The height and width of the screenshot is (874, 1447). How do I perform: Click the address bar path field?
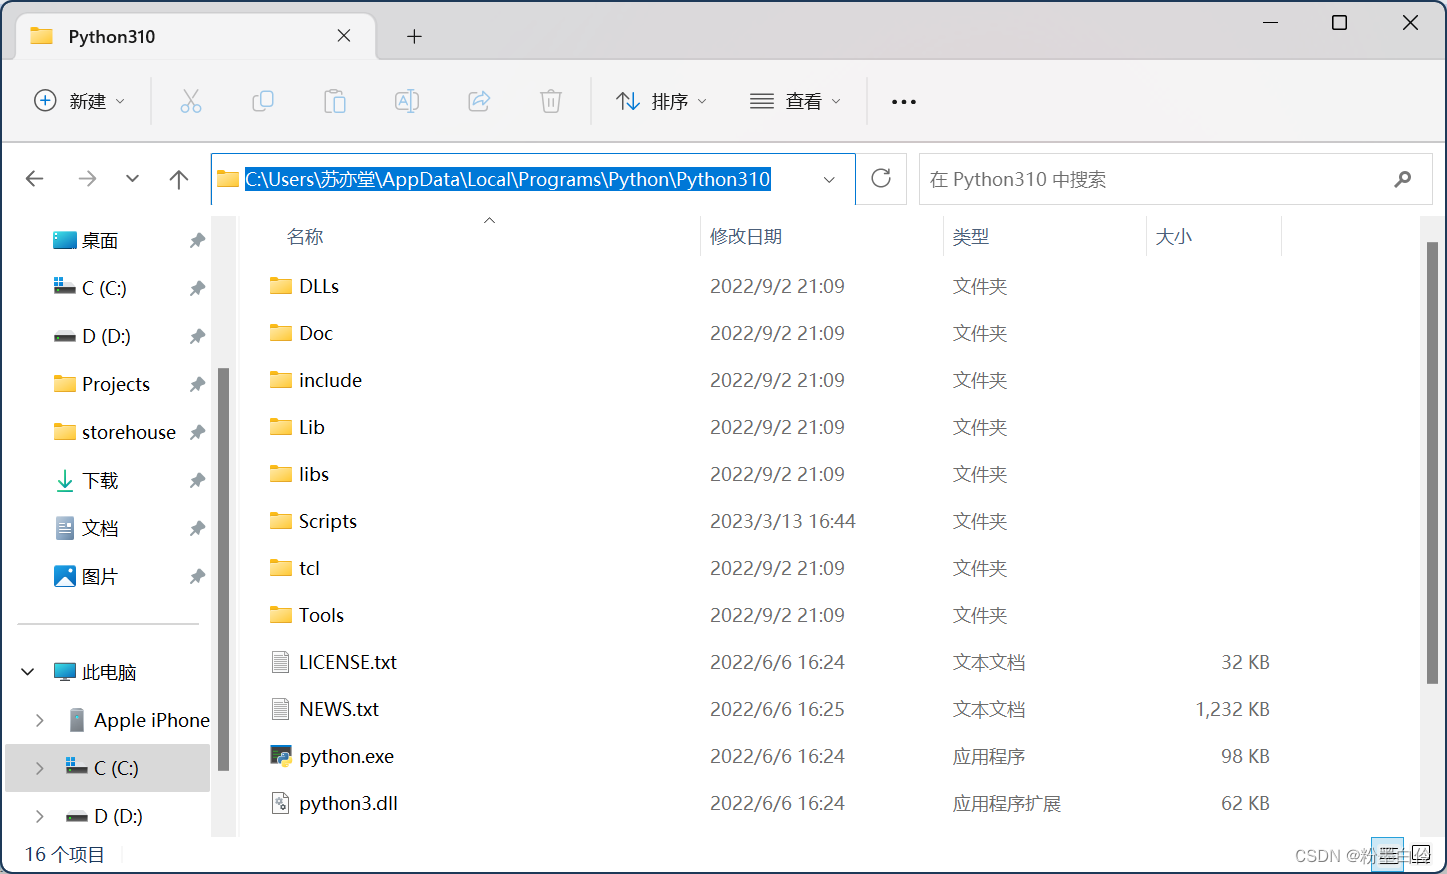(x=532, y=179)
